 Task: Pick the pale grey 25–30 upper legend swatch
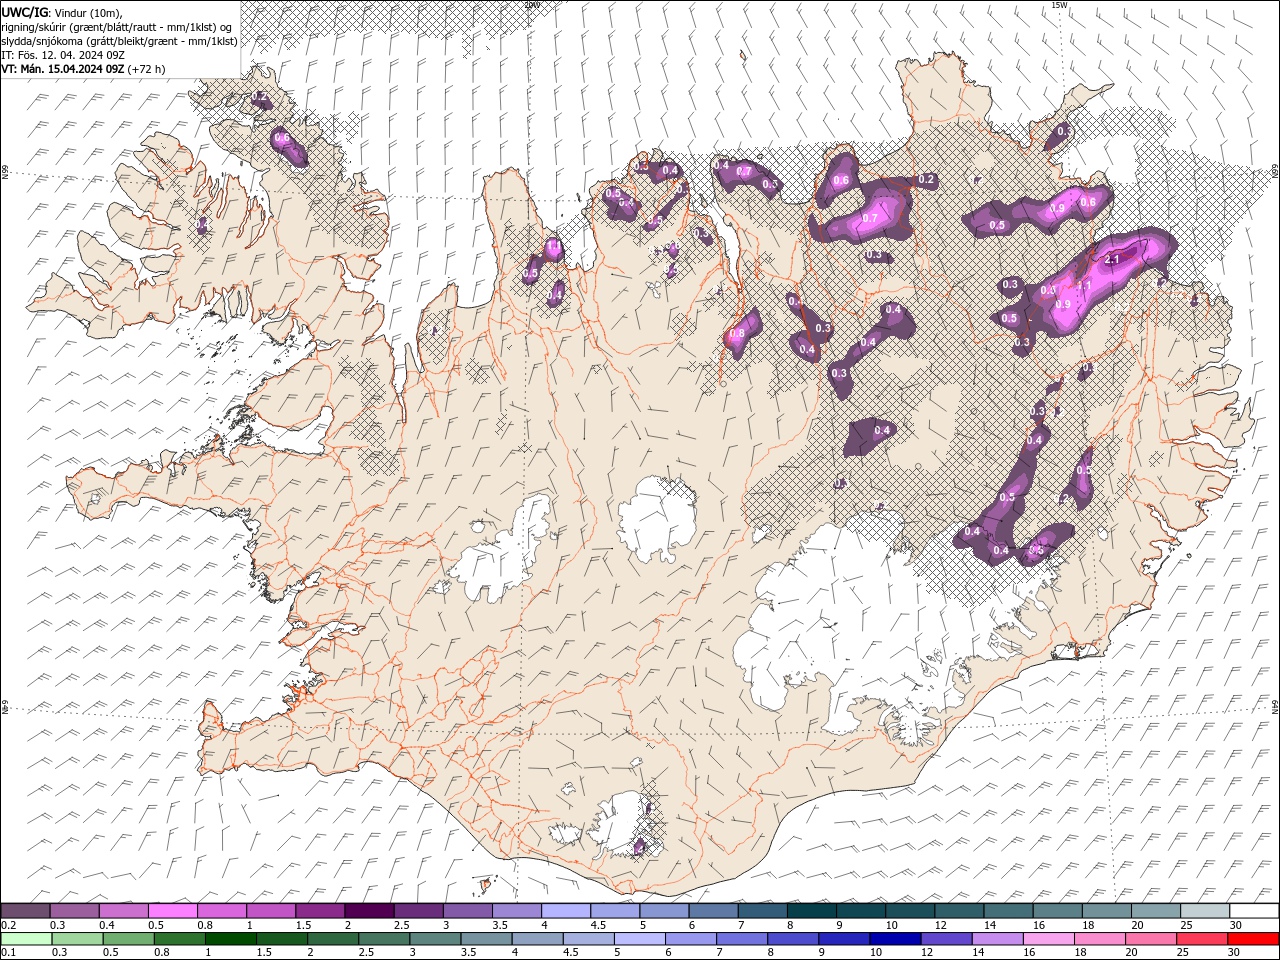click(x=1205, y=911)
